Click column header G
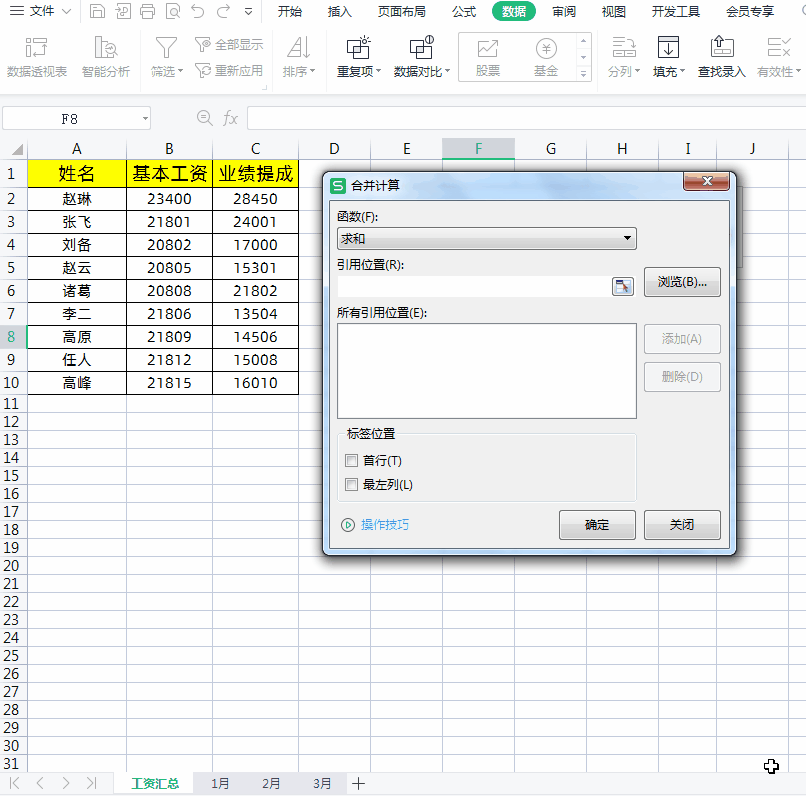806x796 pixels. pos(551,149)
